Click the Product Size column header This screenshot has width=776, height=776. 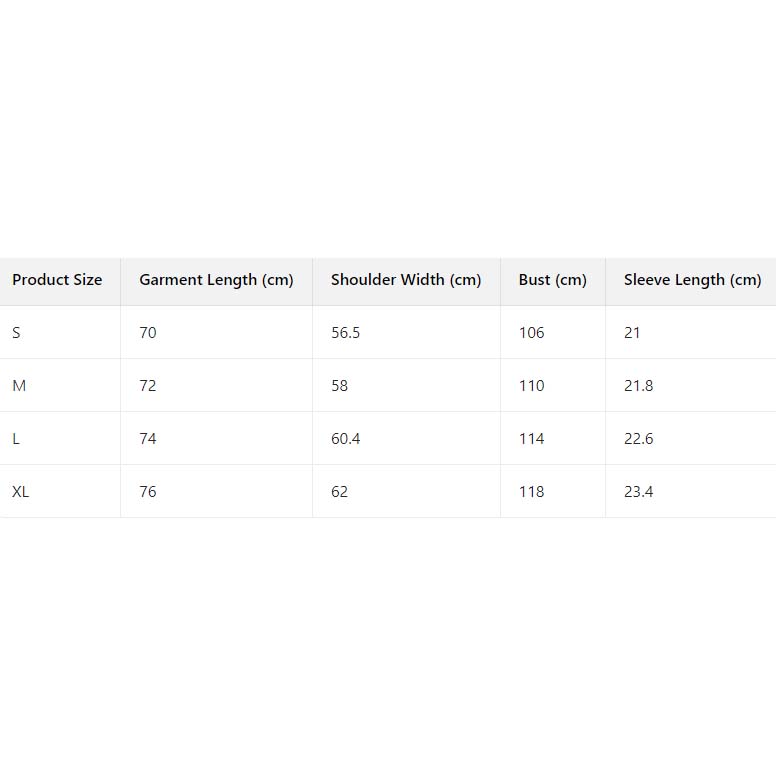pyautogui.click(x=57, y=280)
